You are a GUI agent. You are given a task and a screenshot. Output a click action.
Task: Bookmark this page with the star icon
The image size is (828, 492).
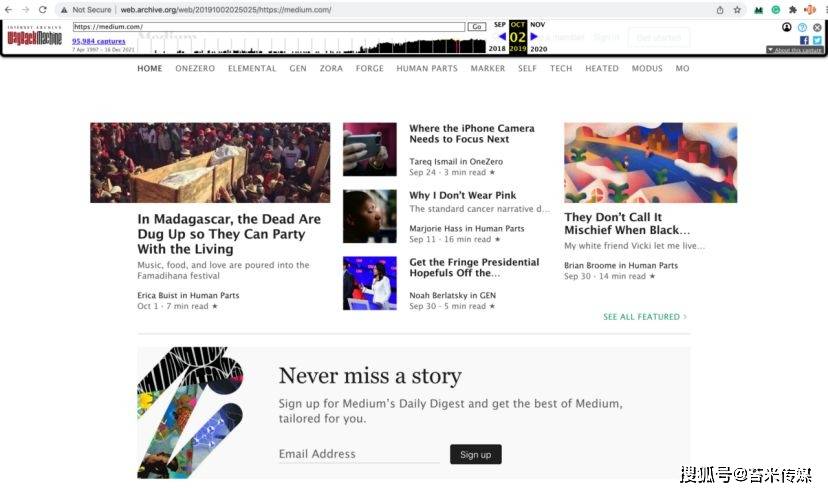pos(737,10)
